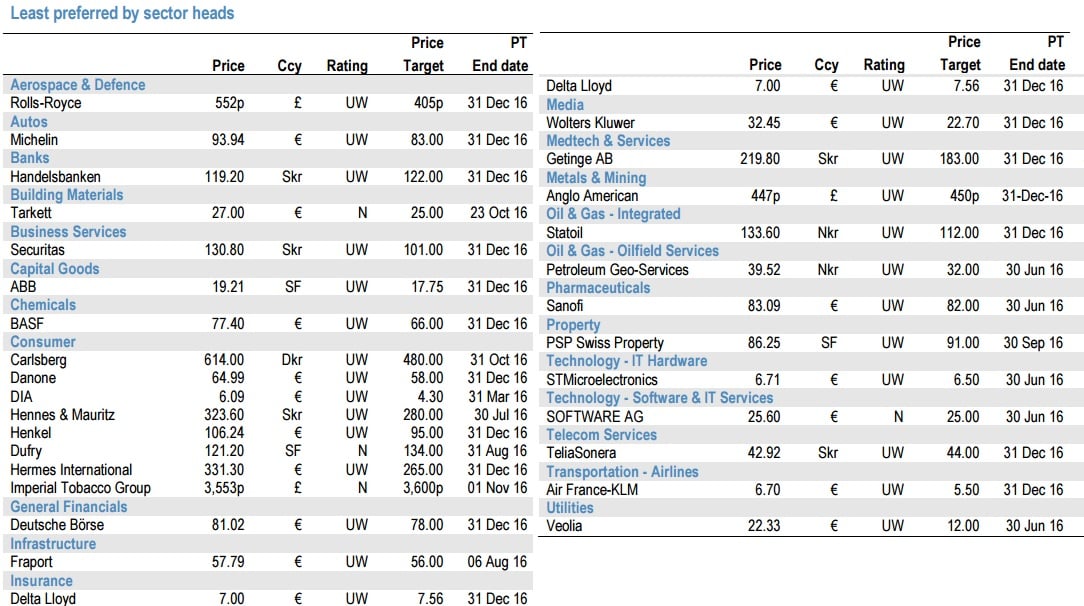Select the Oil & Gas - Oilfield Services heading
This screenshot has height=606, width=1084.
[x=633, y=251]
